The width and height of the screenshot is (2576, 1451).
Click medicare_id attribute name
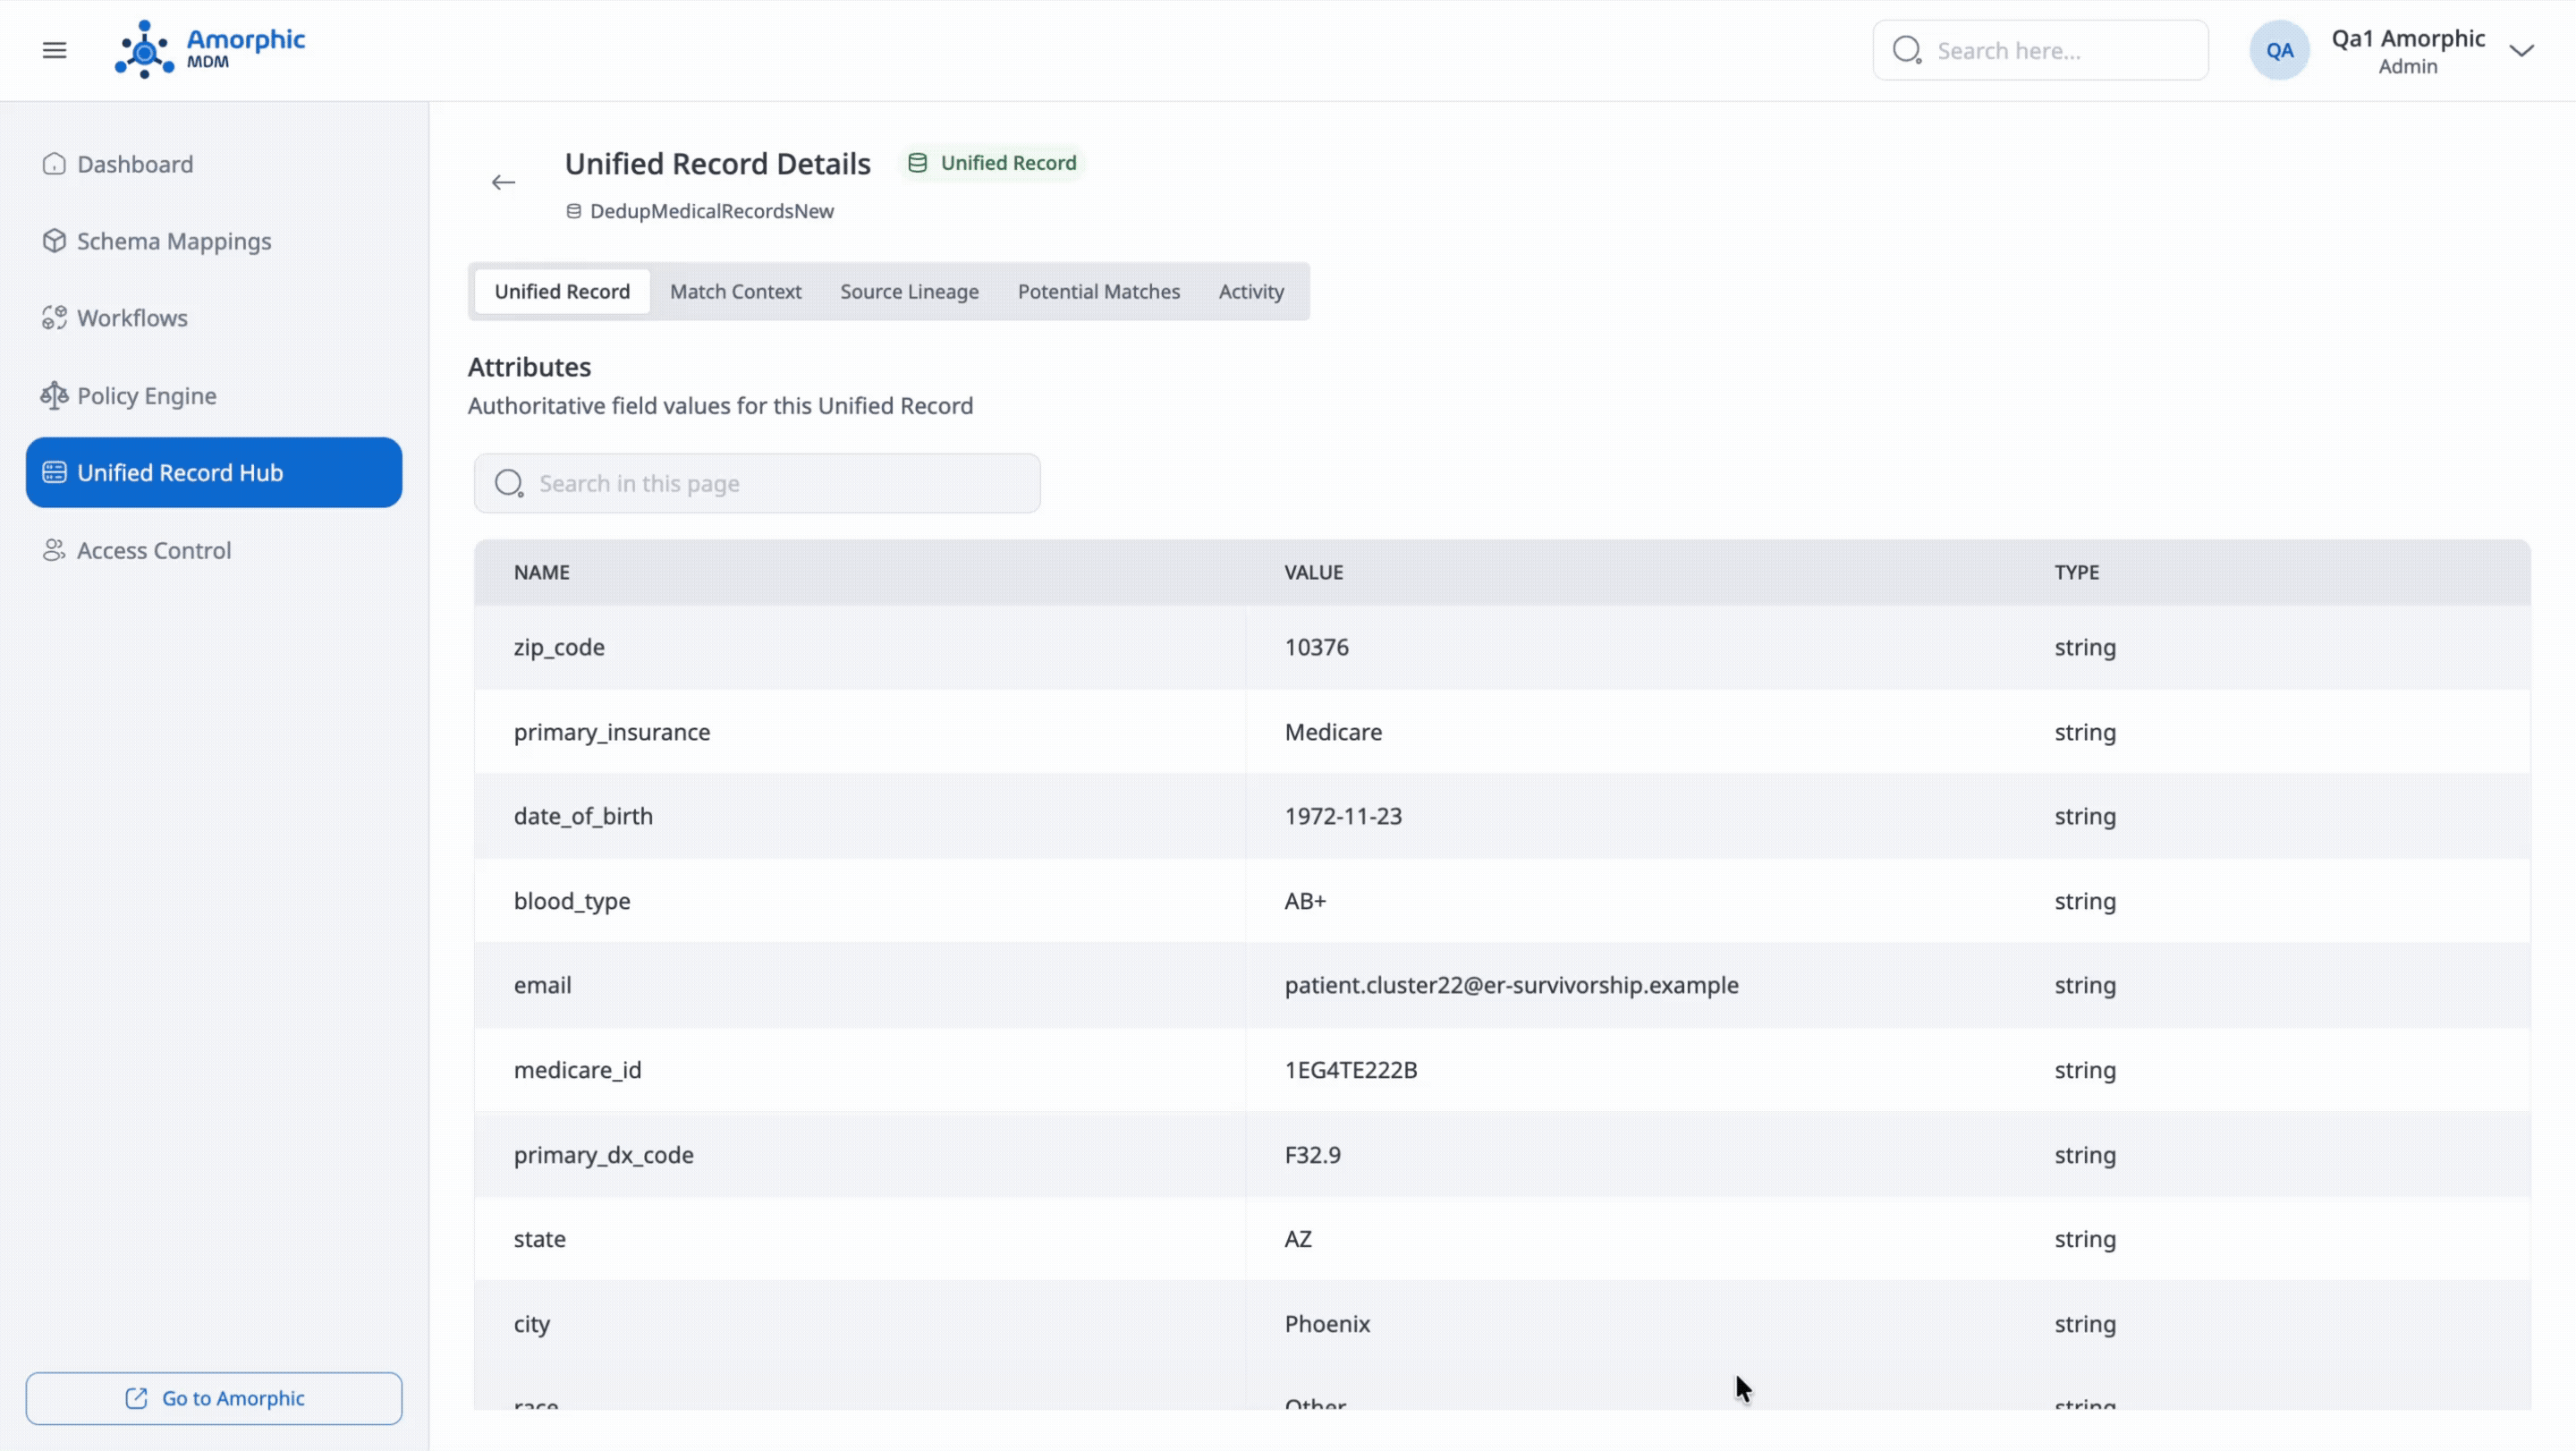coord(578,1070)
